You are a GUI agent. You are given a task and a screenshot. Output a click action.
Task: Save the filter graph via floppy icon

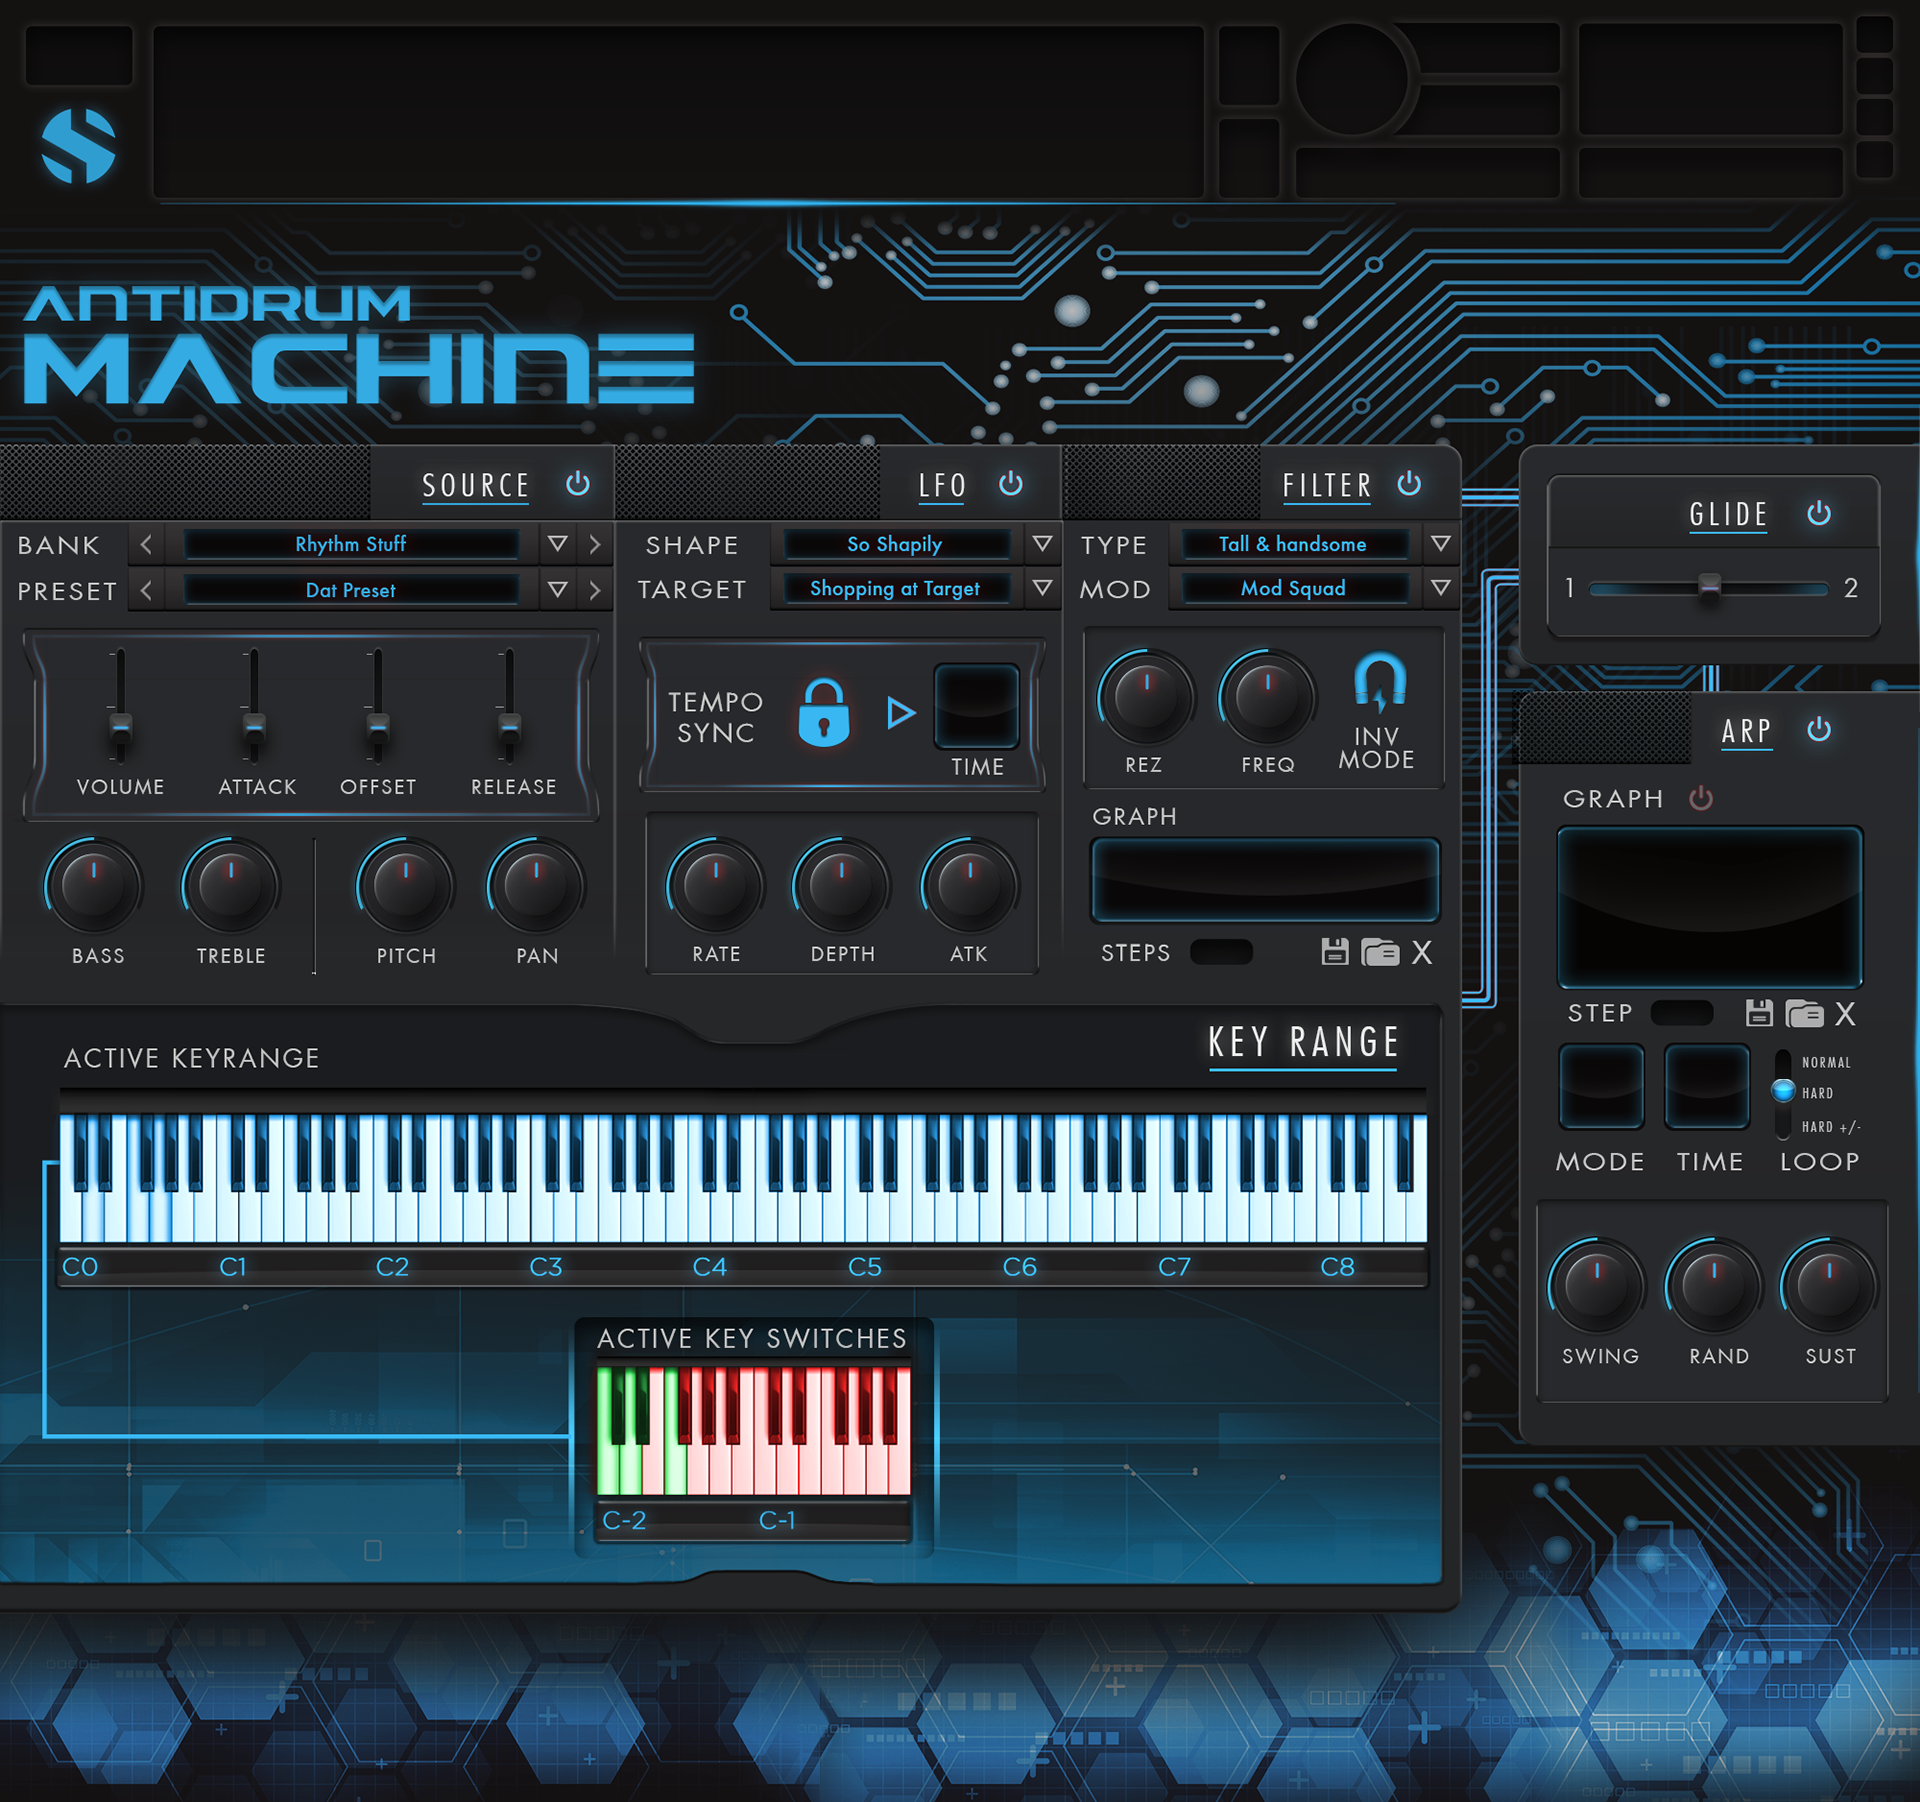(1334, 952)
